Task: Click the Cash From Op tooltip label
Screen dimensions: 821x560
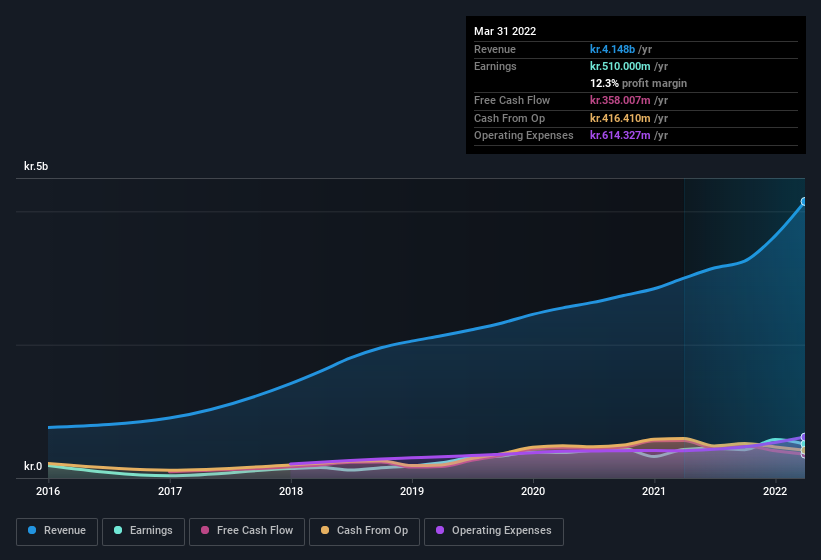Action: [x=509, y=118]
